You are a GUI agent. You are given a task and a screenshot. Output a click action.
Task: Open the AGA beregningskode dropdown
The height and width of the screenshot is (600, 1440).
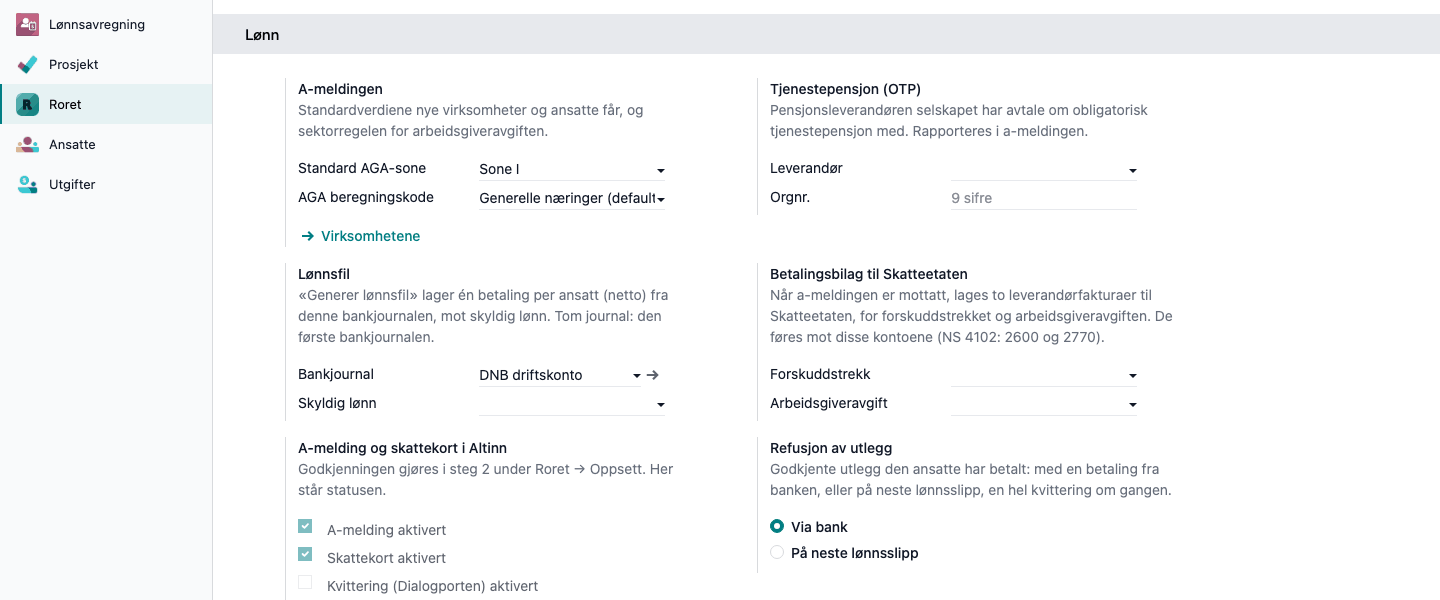(572, 199)
